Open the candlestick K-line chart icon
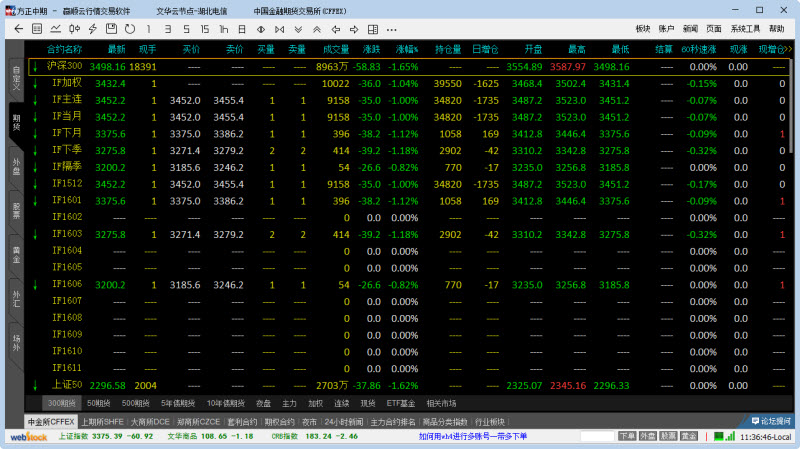800x449 pixels. (74, 29)
